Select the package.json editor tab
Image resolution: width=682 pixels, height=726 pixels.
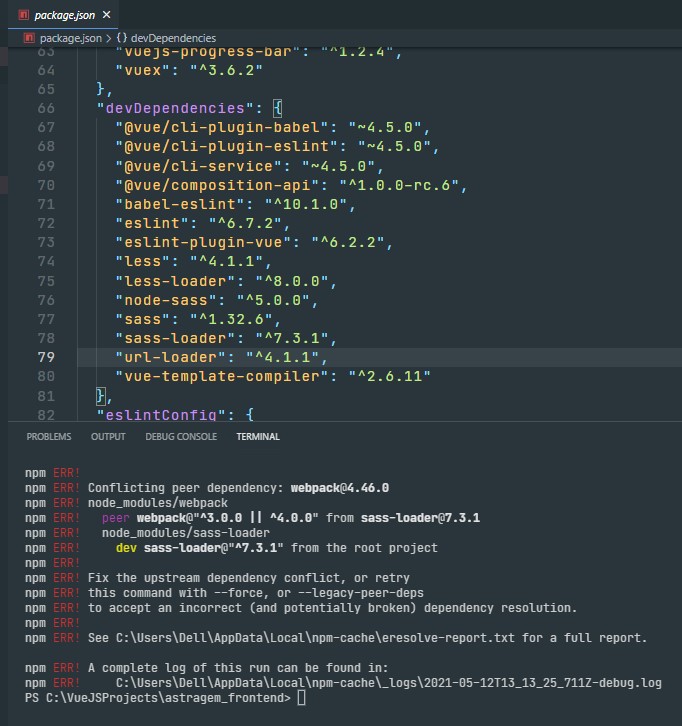coord(63,15)
